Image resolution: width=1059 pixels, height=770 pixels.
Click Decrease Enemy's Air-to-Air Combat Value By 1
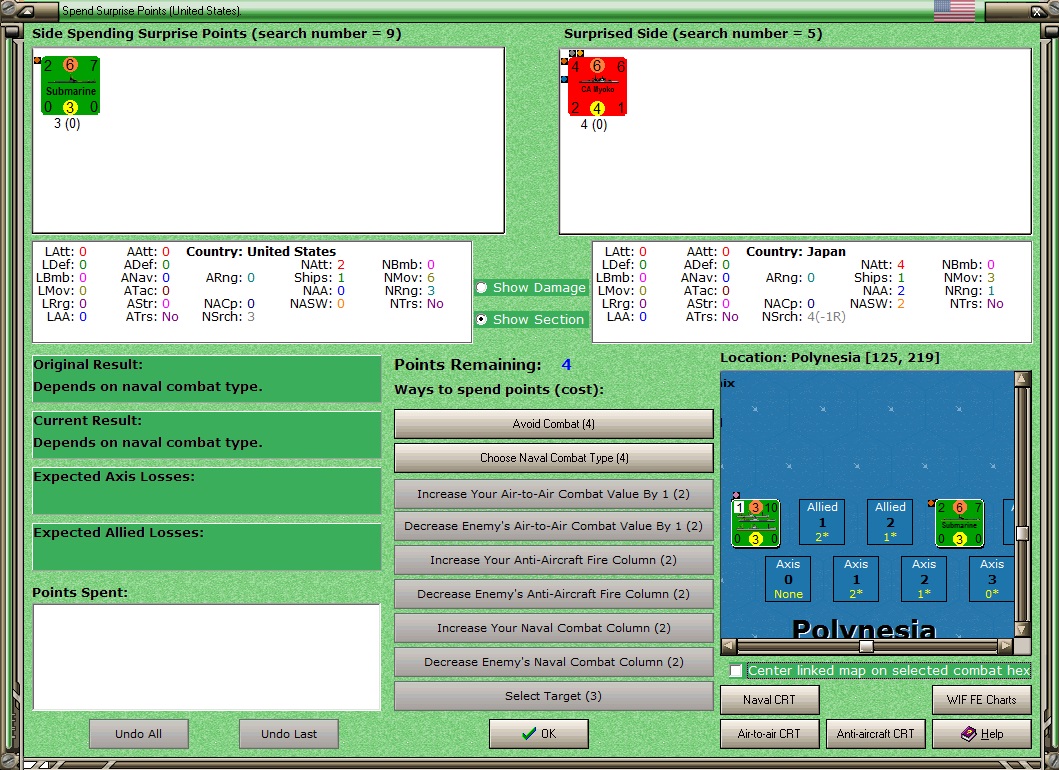click(554, 525)
